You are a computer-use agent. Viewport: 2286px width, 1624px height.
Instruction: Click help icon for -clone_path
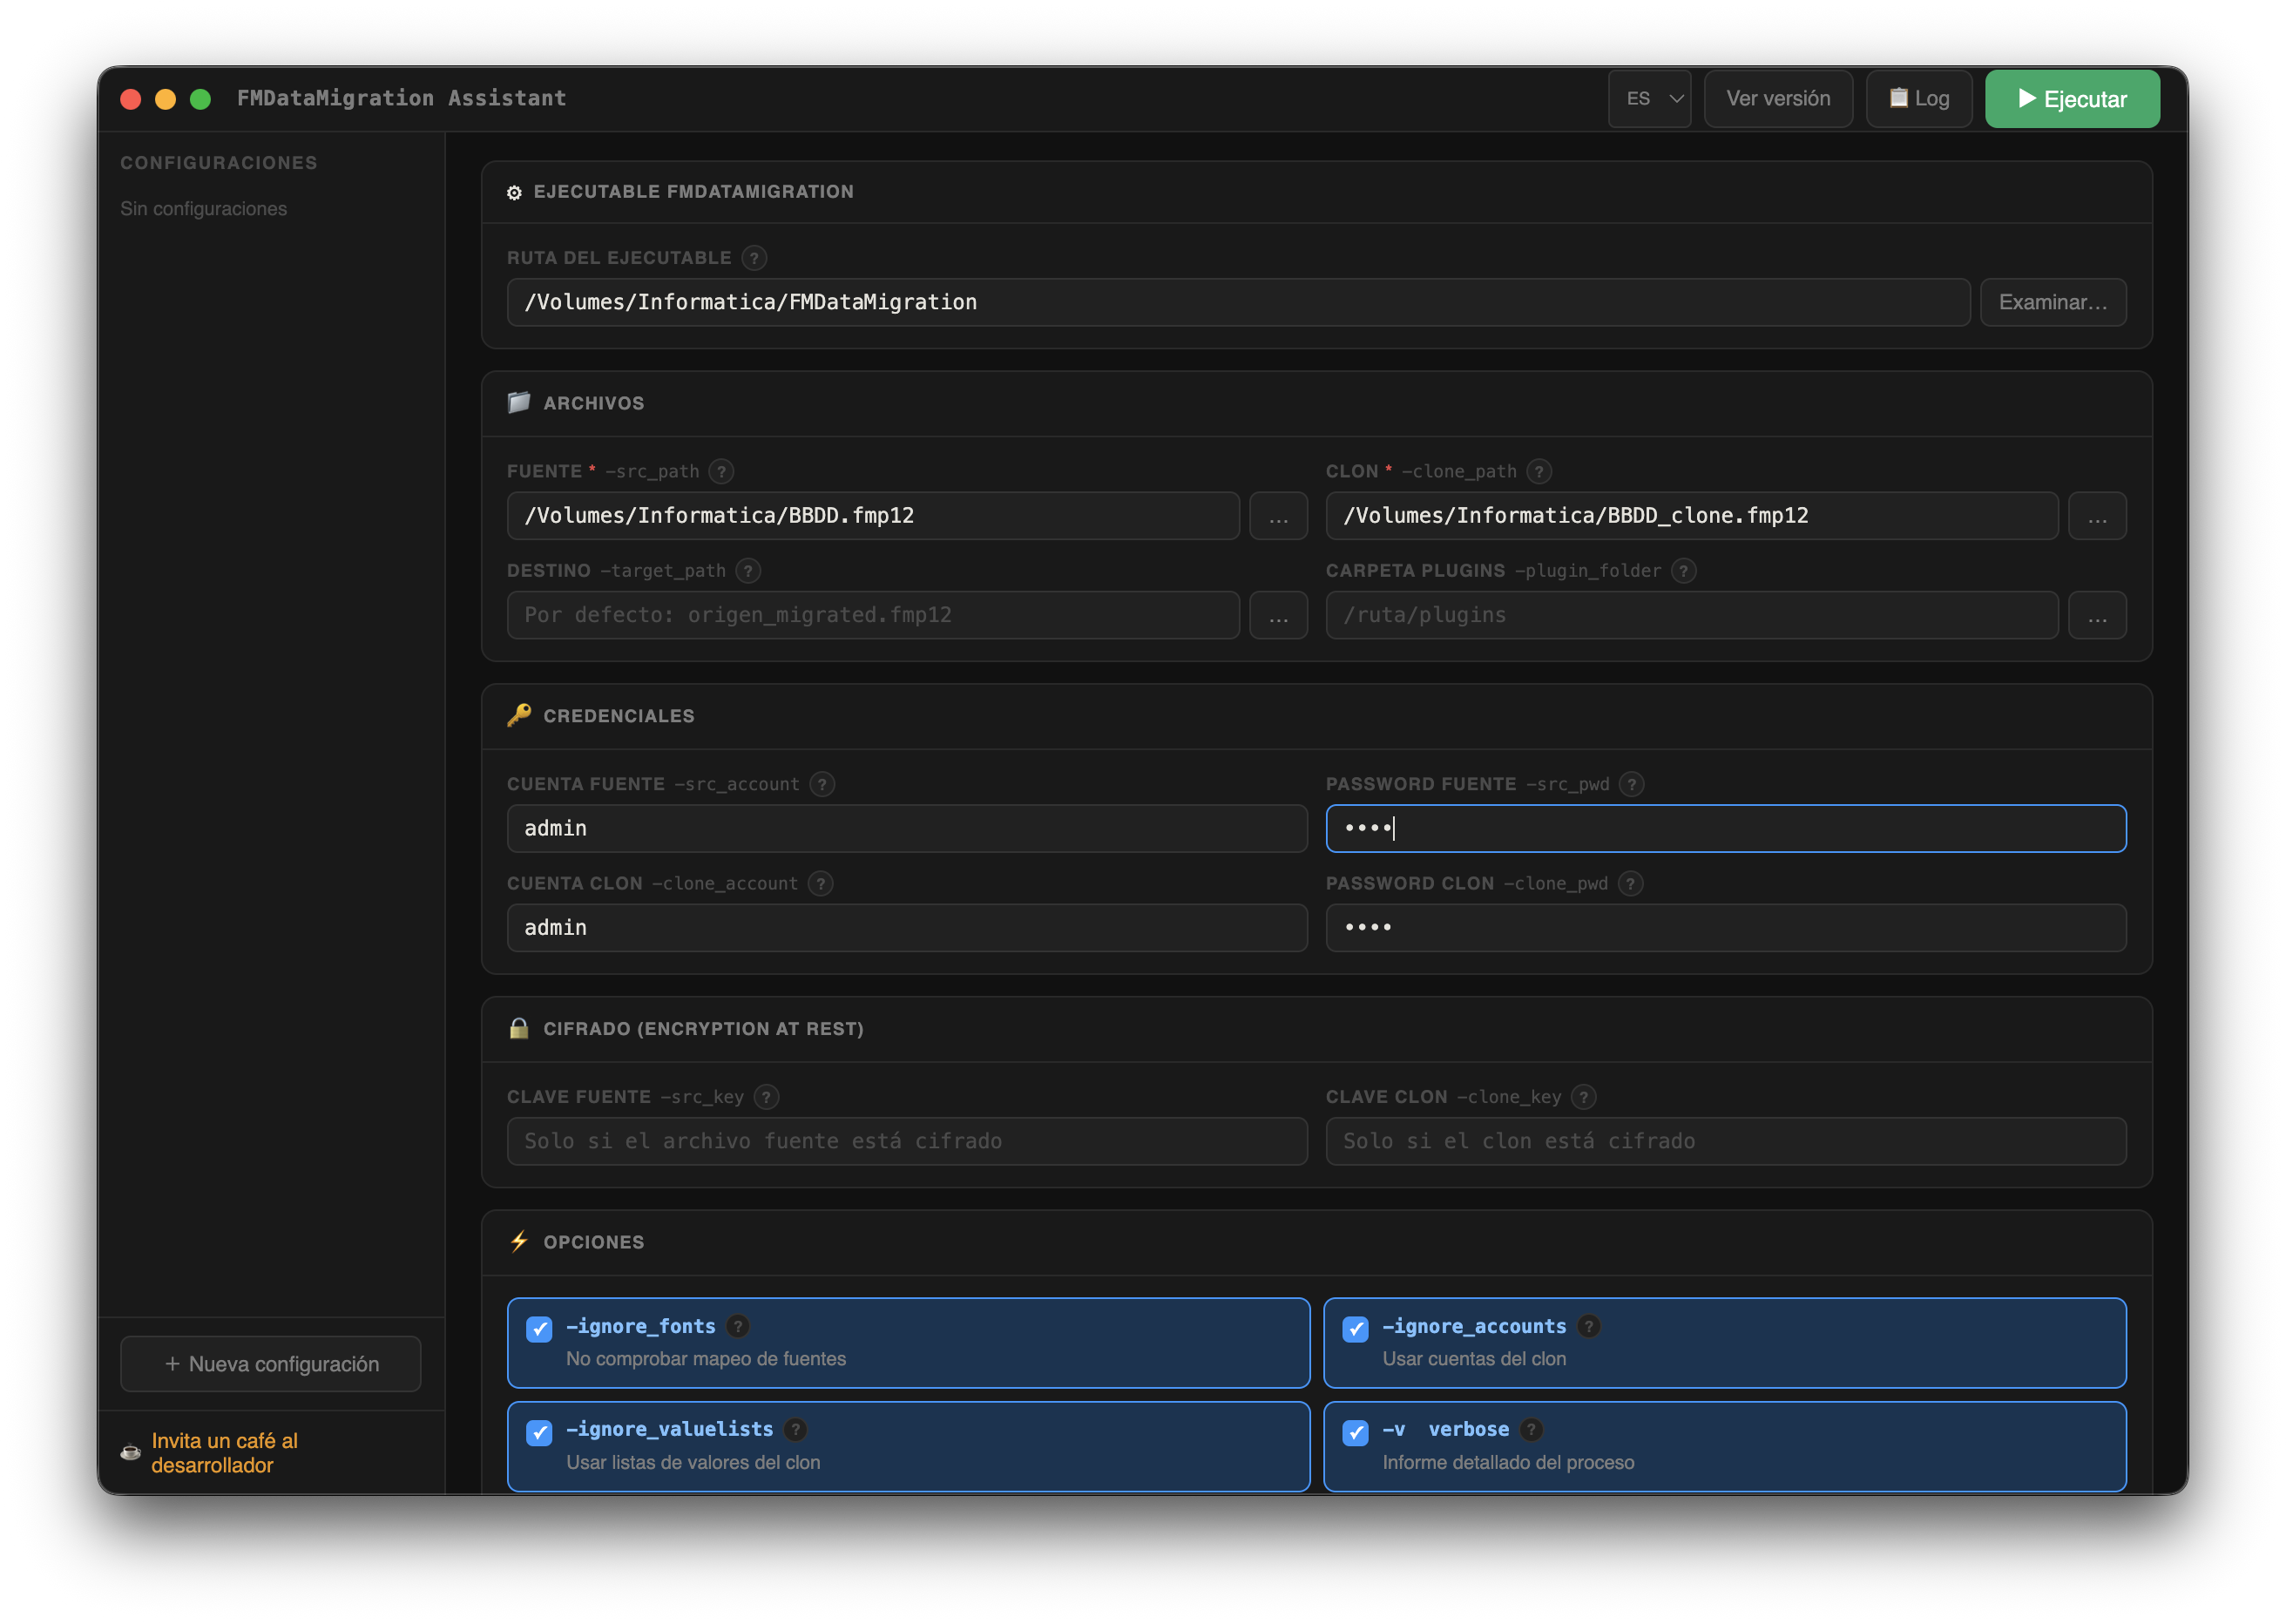[x=1539, y=471]
